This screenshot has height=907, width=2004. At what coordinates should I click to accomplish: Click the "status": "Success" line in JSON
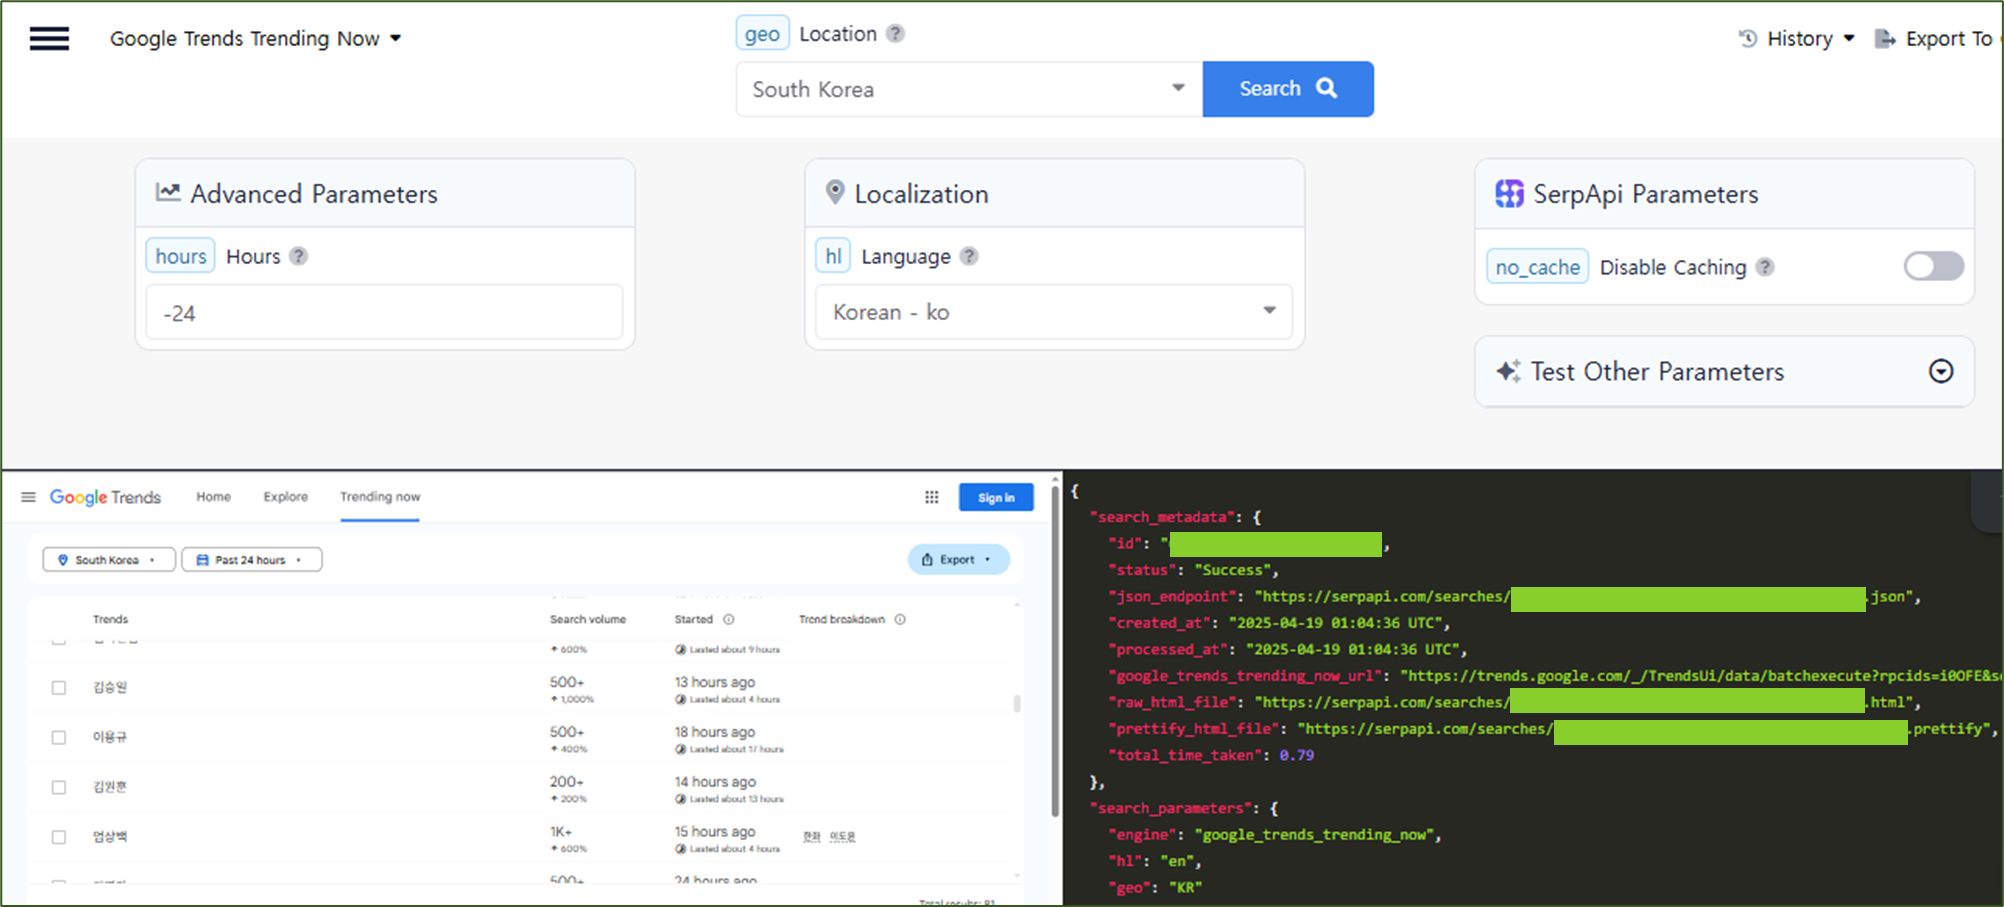point(1193,570)
